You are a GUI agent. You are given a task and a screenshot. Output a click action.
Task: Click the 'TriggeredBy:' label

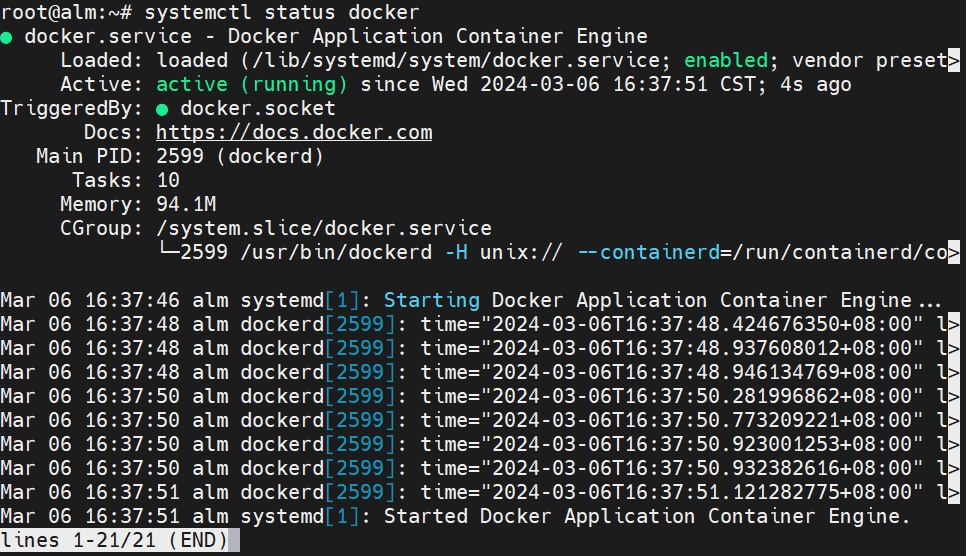tap(72, 108)
